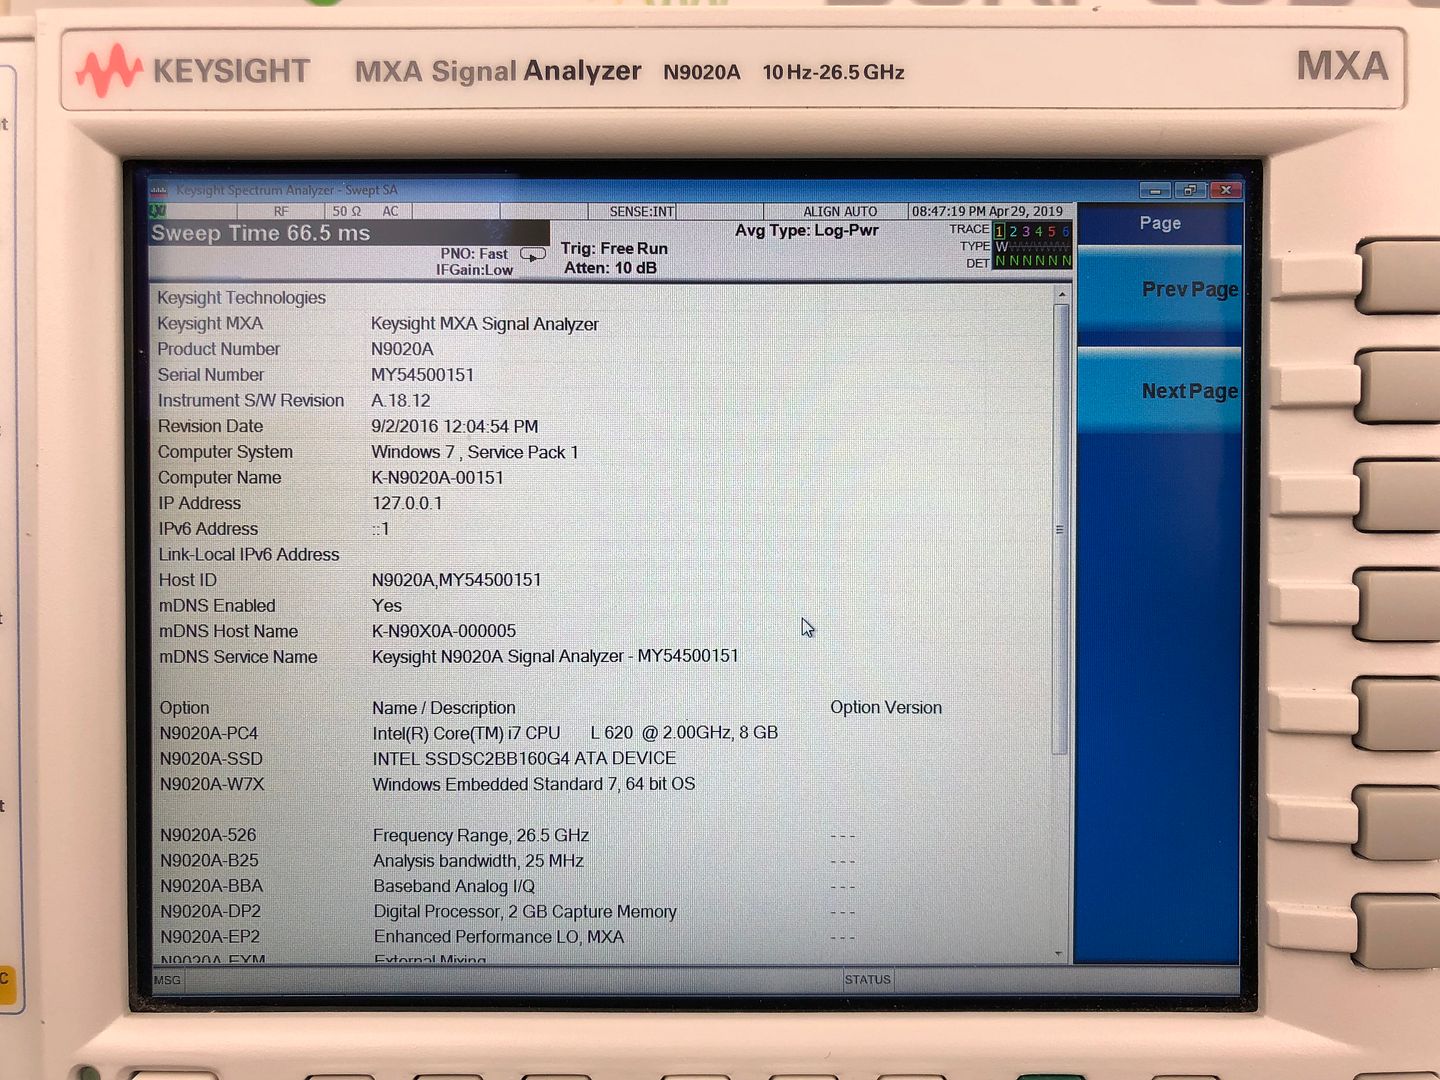Select the Computer System label
The width and height of the screenshot is (1440, 1080).
point(225,452)
